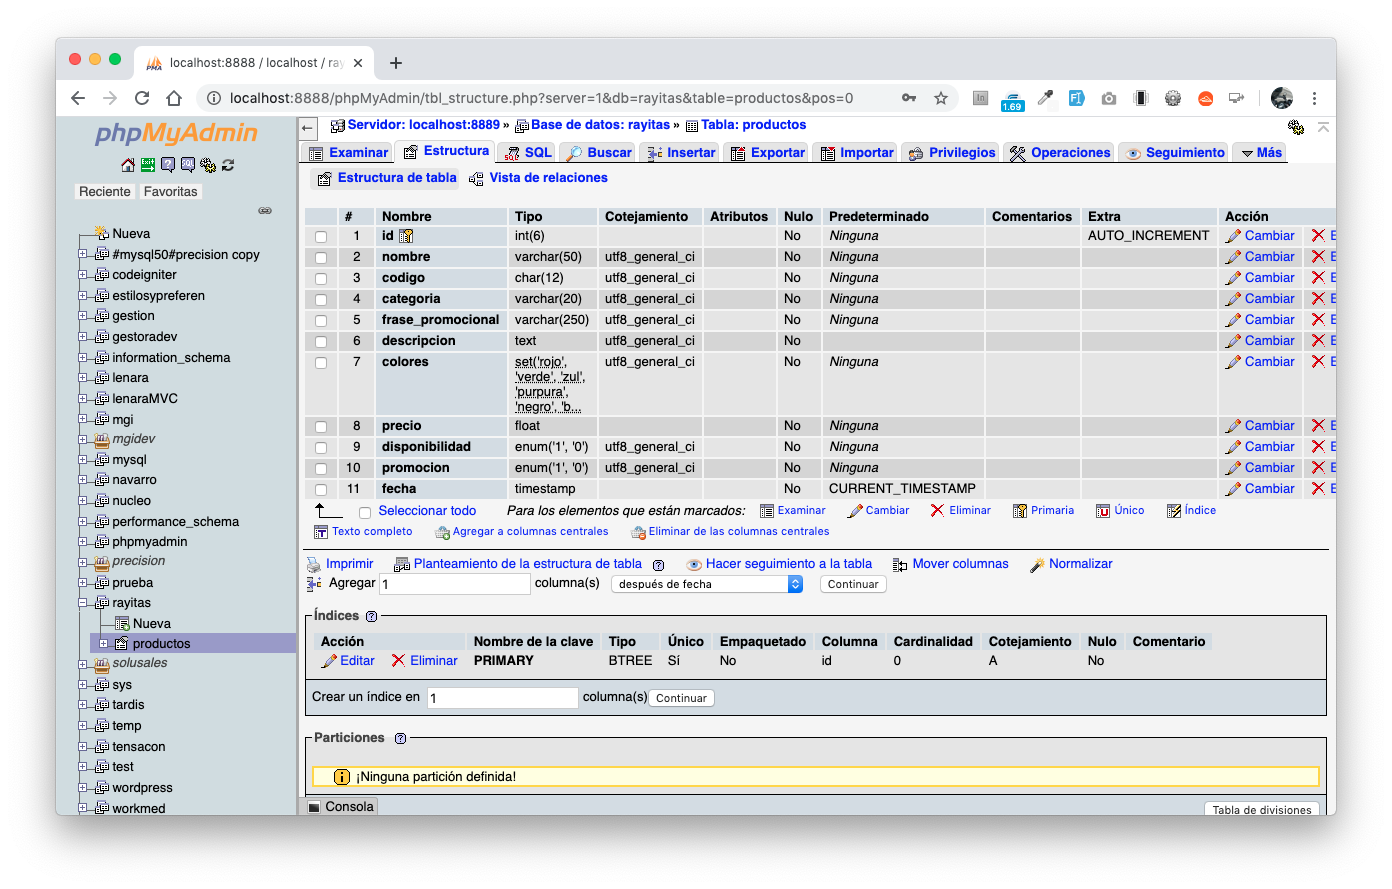
Task: Check the checkbox for precio column
Action: (x=321, y=427)
